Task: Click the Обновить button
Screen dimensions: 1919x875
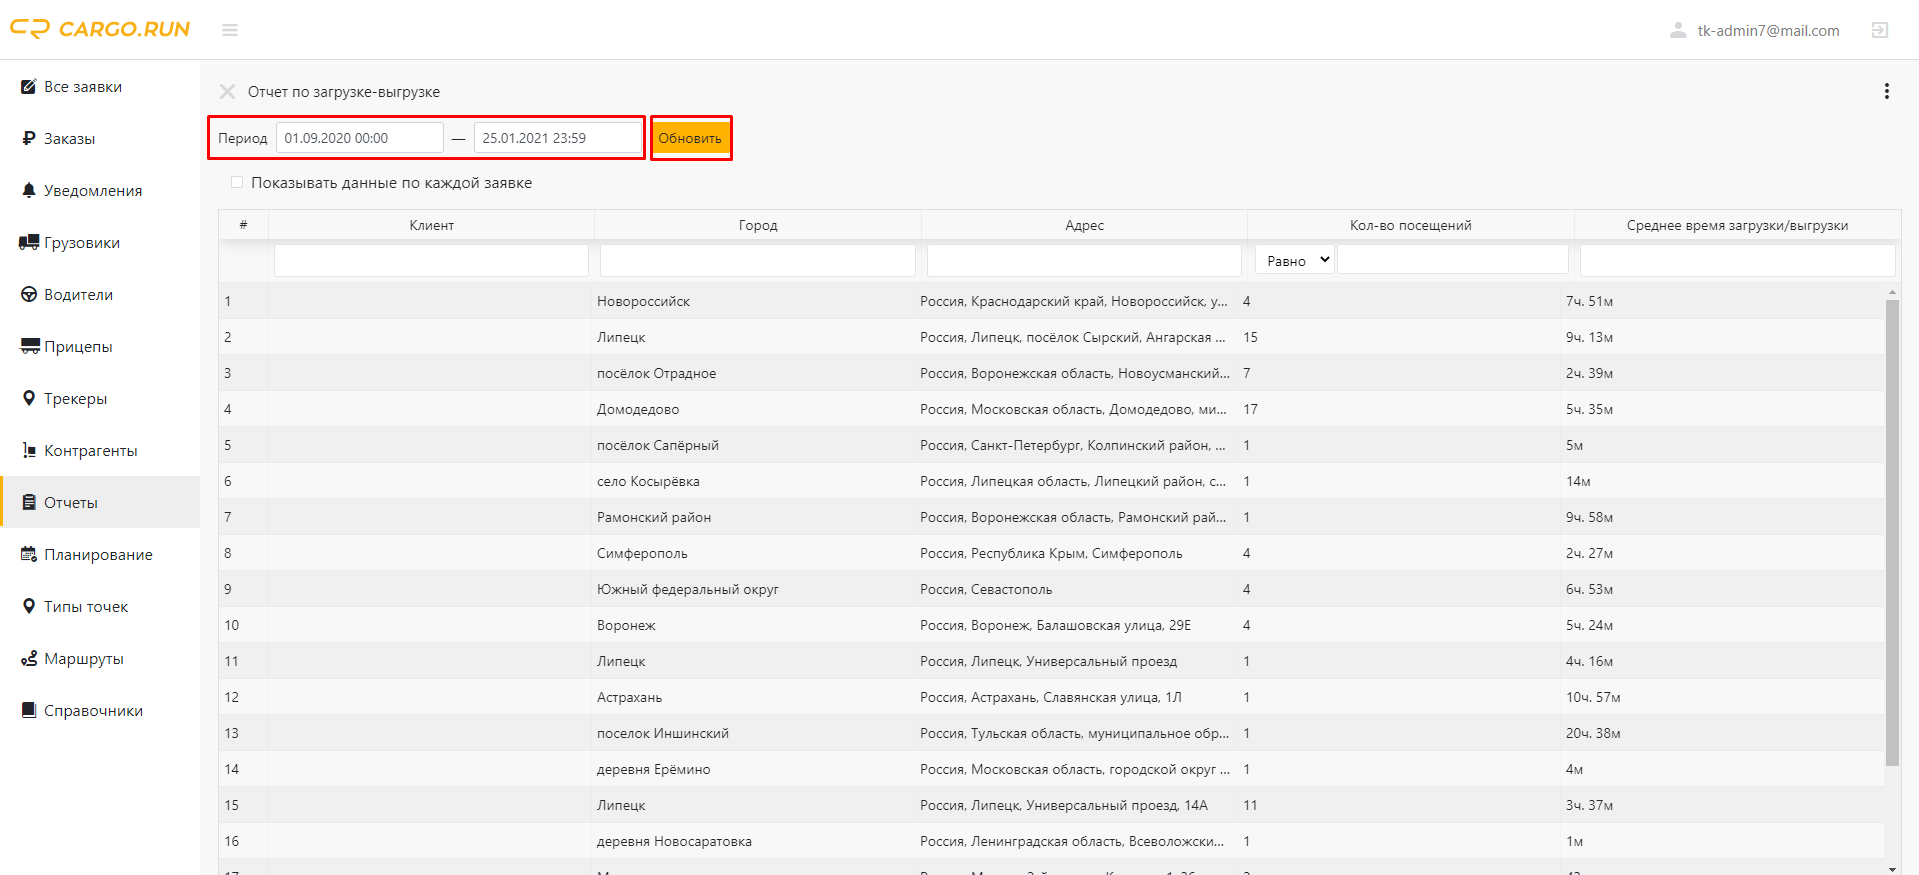Action: (690, 138)
